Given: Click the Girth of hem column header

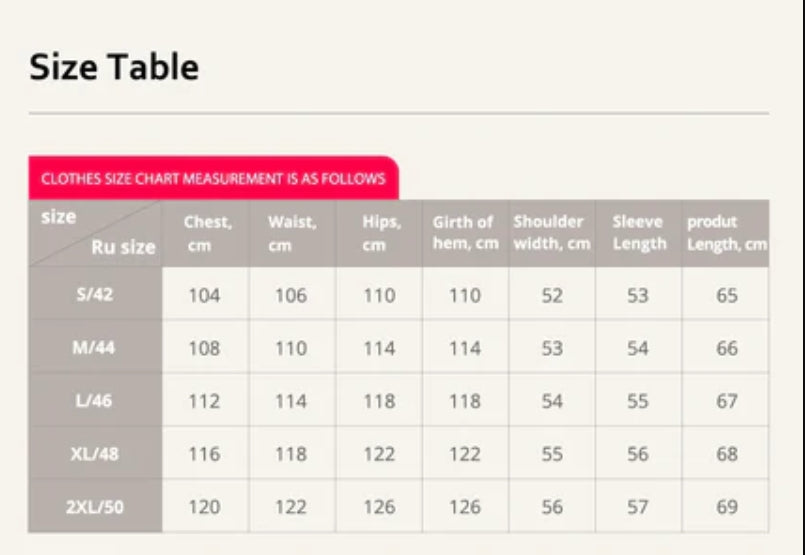Looking at the screenshot, I should (465, 234).
